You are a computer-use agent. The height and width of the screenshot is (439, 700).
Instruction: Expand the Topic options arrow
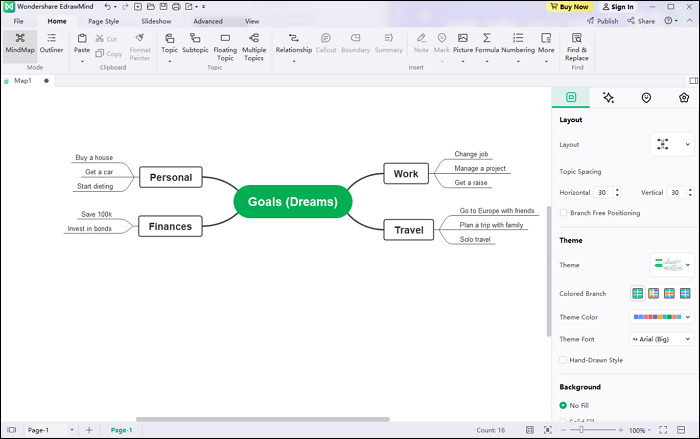coord(170,61)
